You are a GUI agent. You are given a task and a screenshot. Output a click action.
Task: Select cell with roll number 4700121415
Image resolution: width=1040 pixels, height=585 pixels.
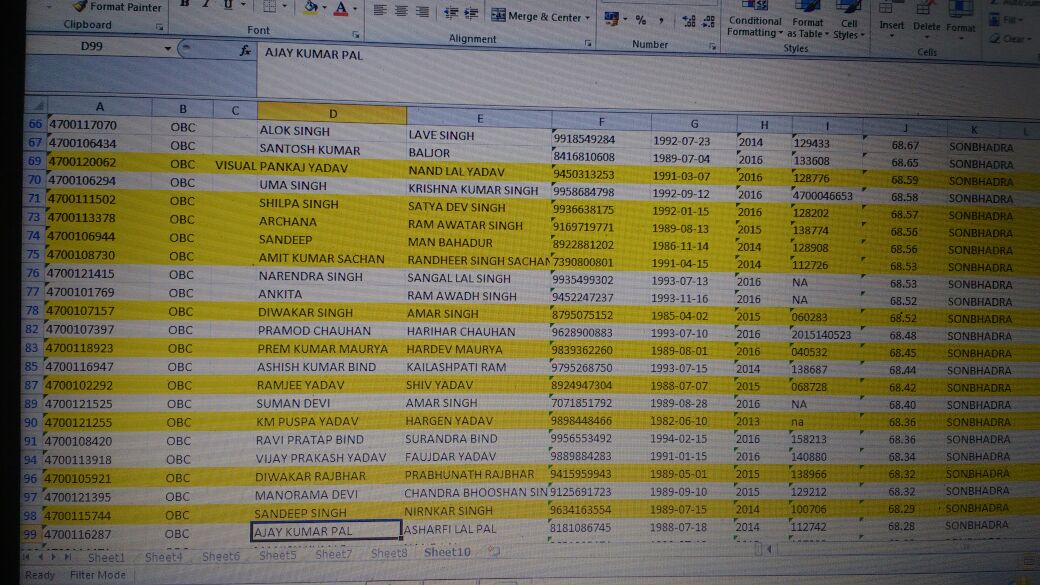98,273
